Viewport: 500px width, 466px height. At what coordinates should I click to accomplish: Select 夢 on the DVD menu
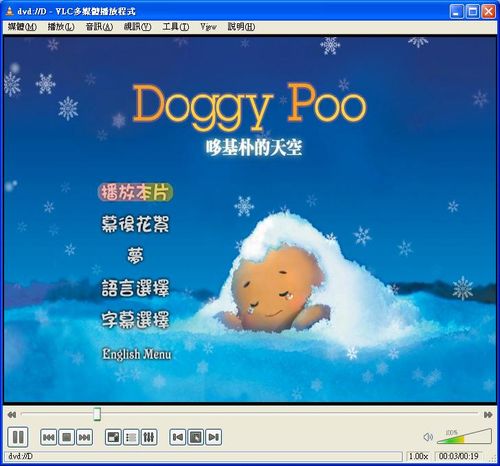(135, 256)
